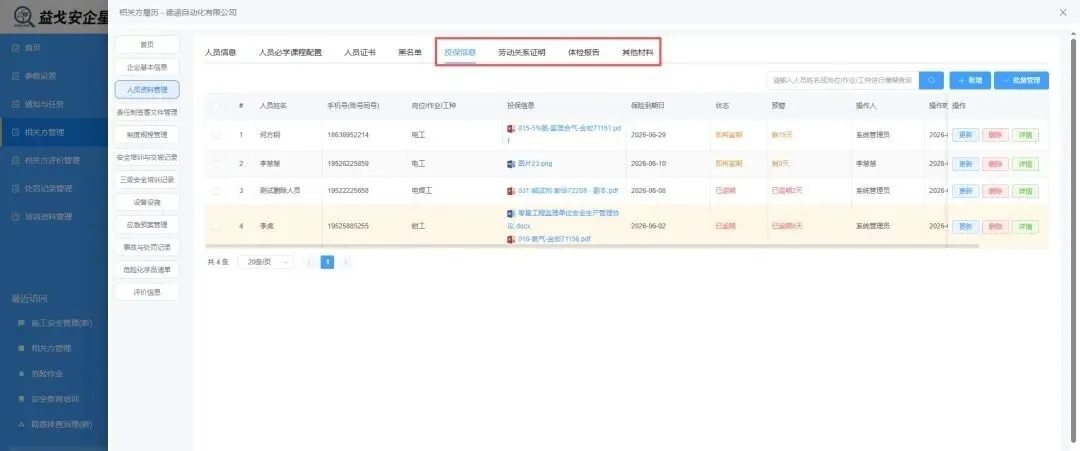Open recent item 危险作业

(47, 373)
